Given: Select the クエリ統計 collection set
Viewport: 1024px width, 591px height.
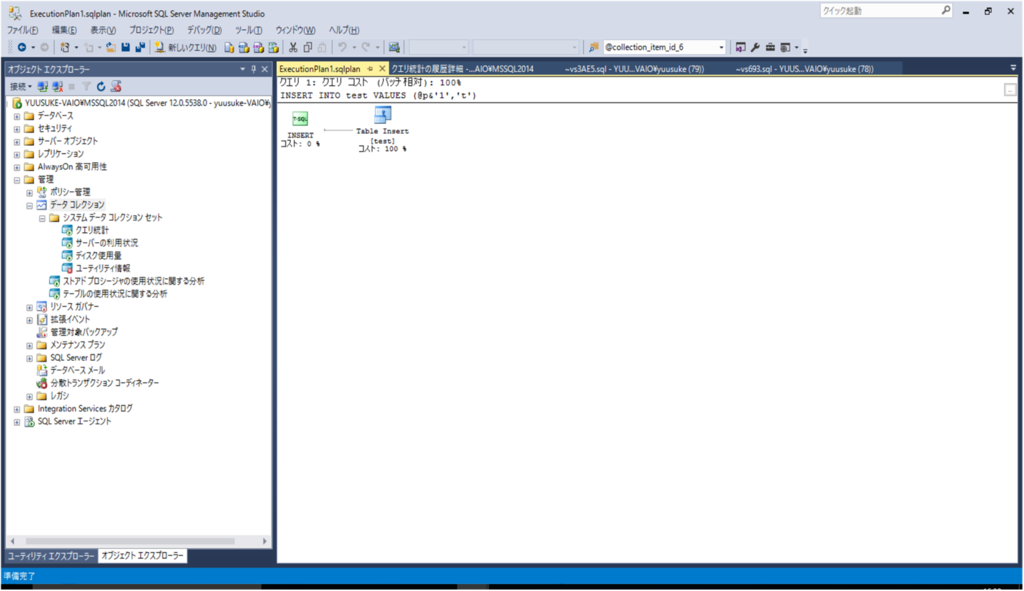Looking at the screenshot, I should [92, 230].
